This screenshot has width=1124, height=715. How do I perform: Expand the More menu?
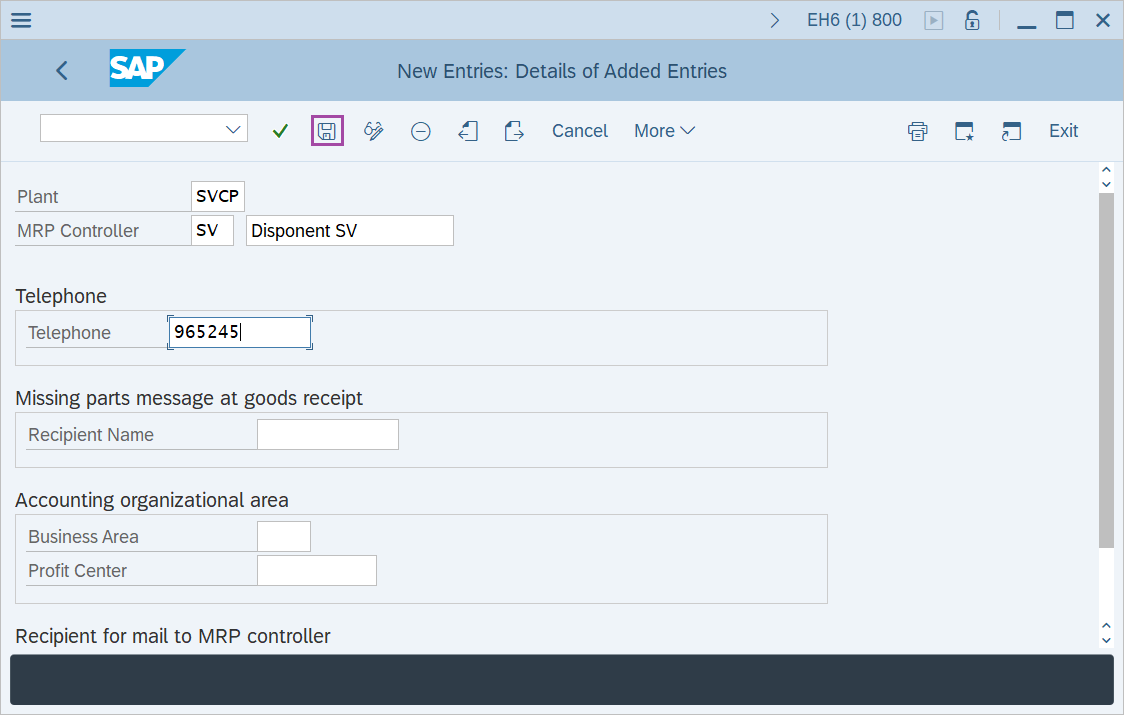tap(663, 130)
